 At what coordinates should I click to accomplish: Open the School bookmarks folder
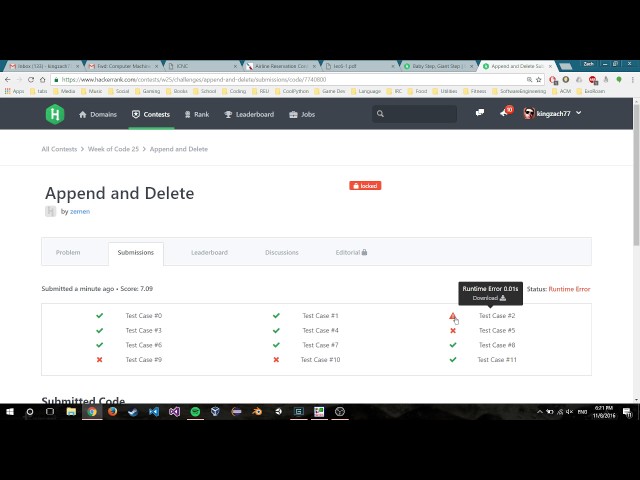pyautogui.click(x=205, y=91)
